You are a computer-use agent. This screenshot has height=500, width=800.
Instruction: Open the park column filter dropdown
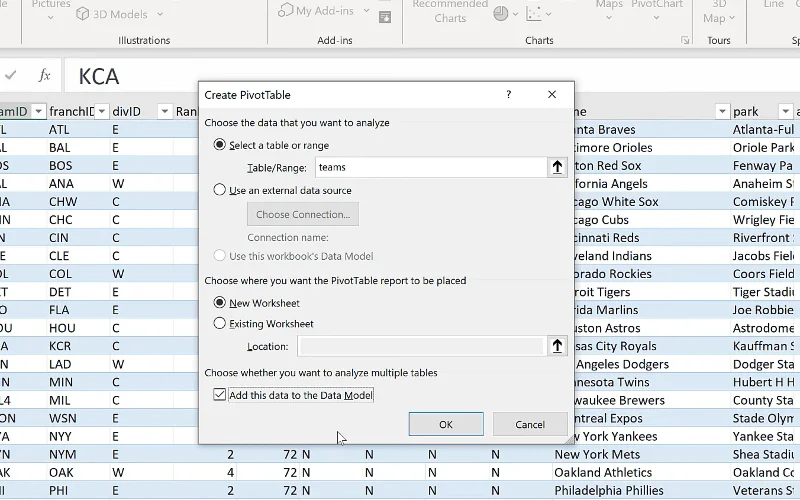click(785, 111)
